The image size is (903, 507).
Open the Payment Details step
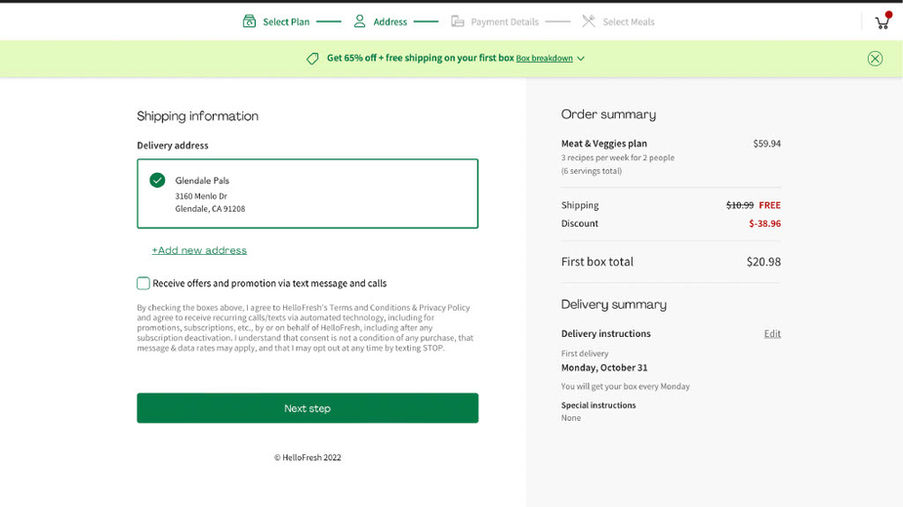tap(504, 22)
